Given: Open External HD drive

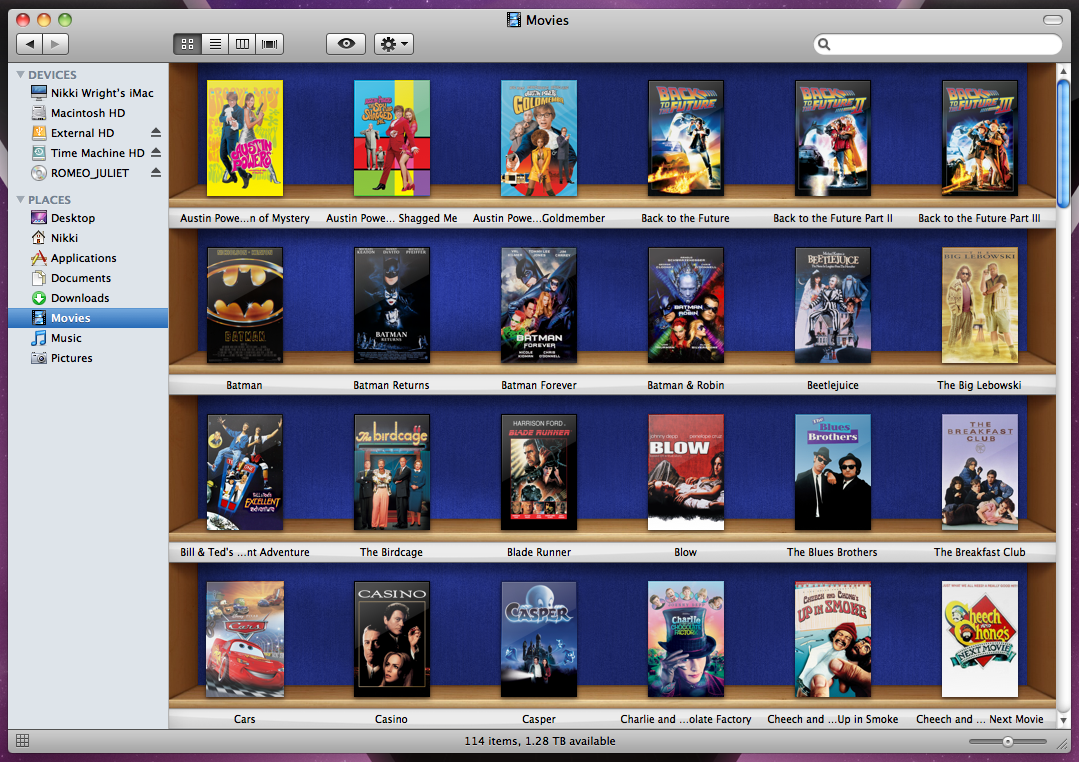Looking at the screenshot, I should click(x=83, y=133).
